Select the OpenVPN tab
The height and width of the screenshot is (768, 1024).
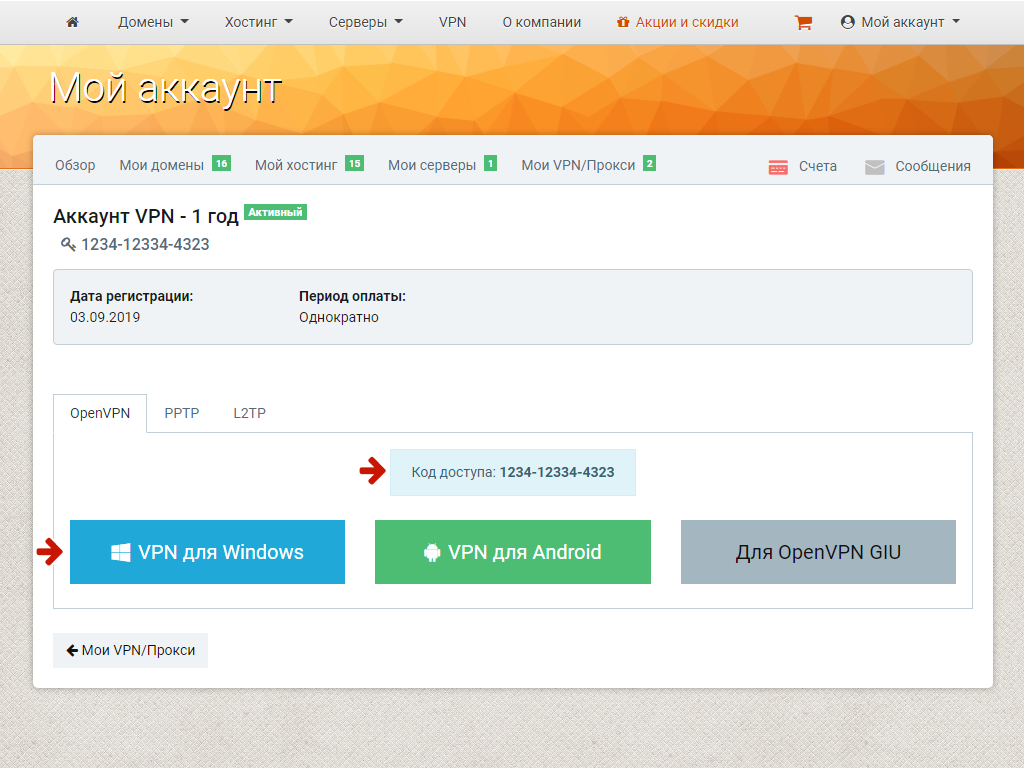[100, 413]
